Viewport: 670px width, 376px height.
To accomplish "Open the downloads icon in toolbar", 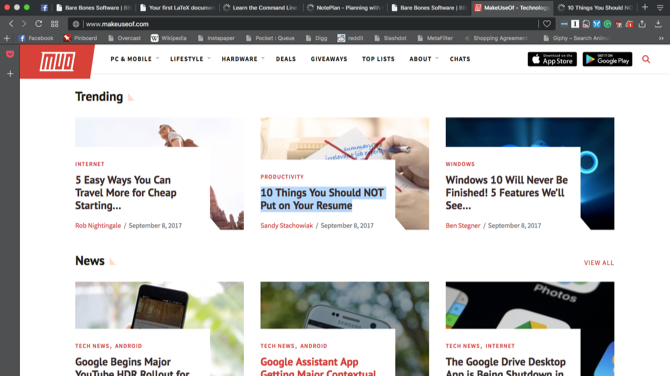I will click(x=658, y=24).
